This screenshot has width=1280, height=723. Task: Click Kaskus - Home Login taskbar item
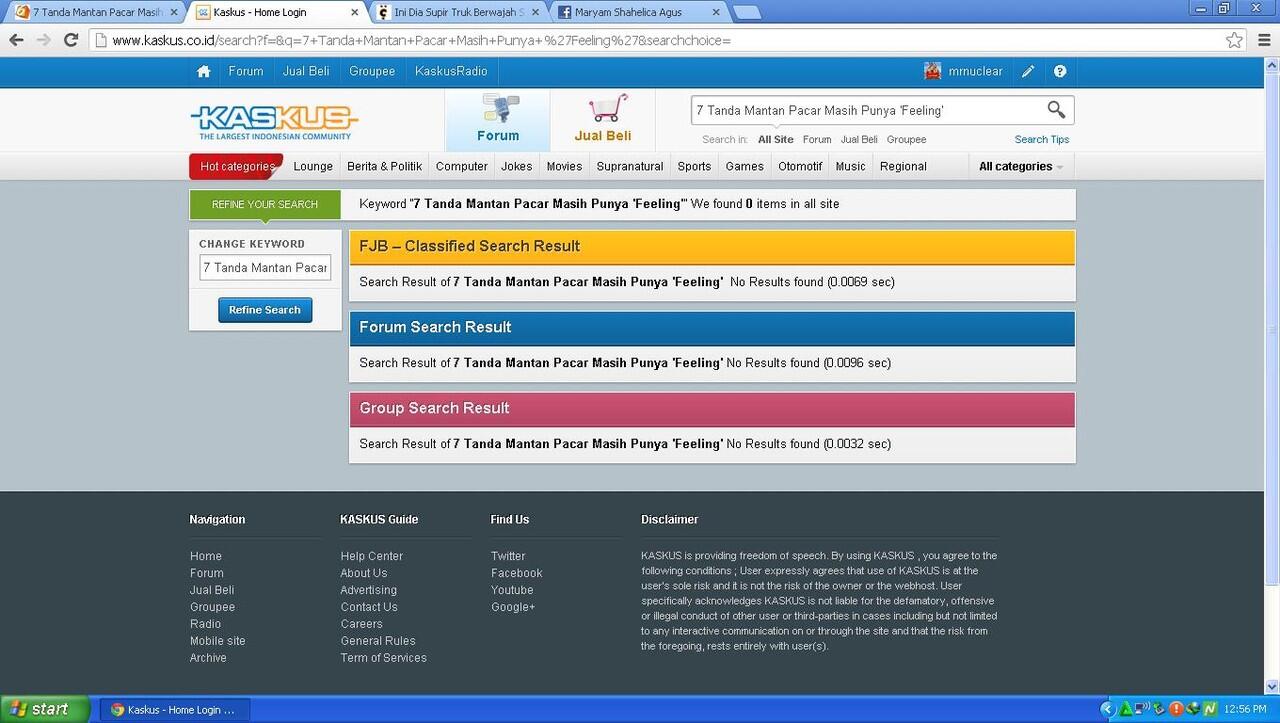[x=174, y=710]
